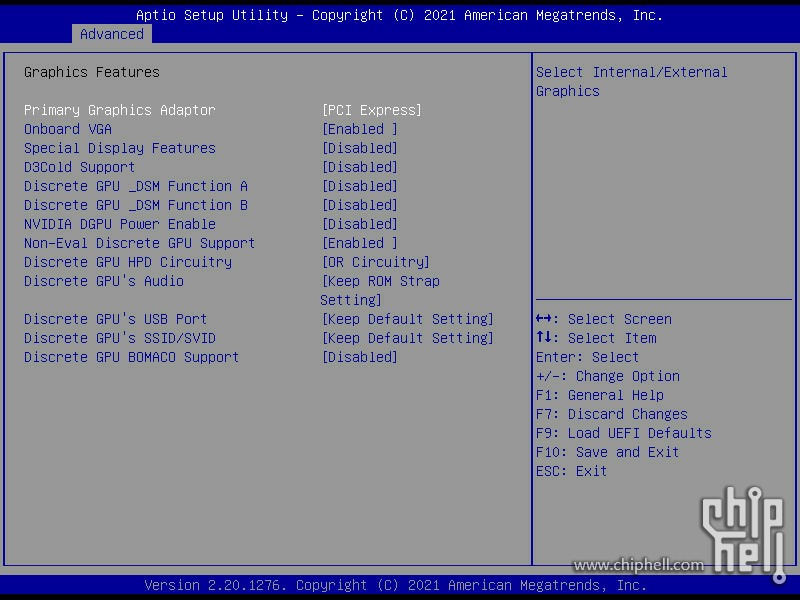Click the Enter: Select key hint
This screenshot has width=800, height=600.
pos(587,357)
